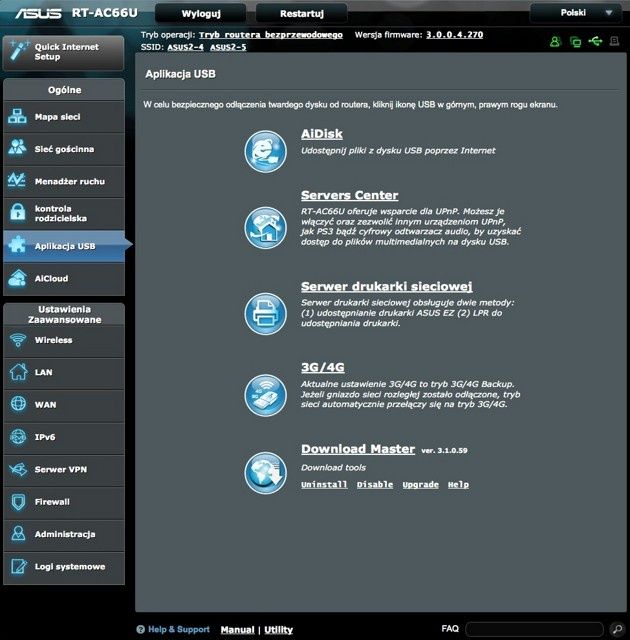Click the Logi systemowe notepad icon
The image size is (630, 640).
(18, 566)
